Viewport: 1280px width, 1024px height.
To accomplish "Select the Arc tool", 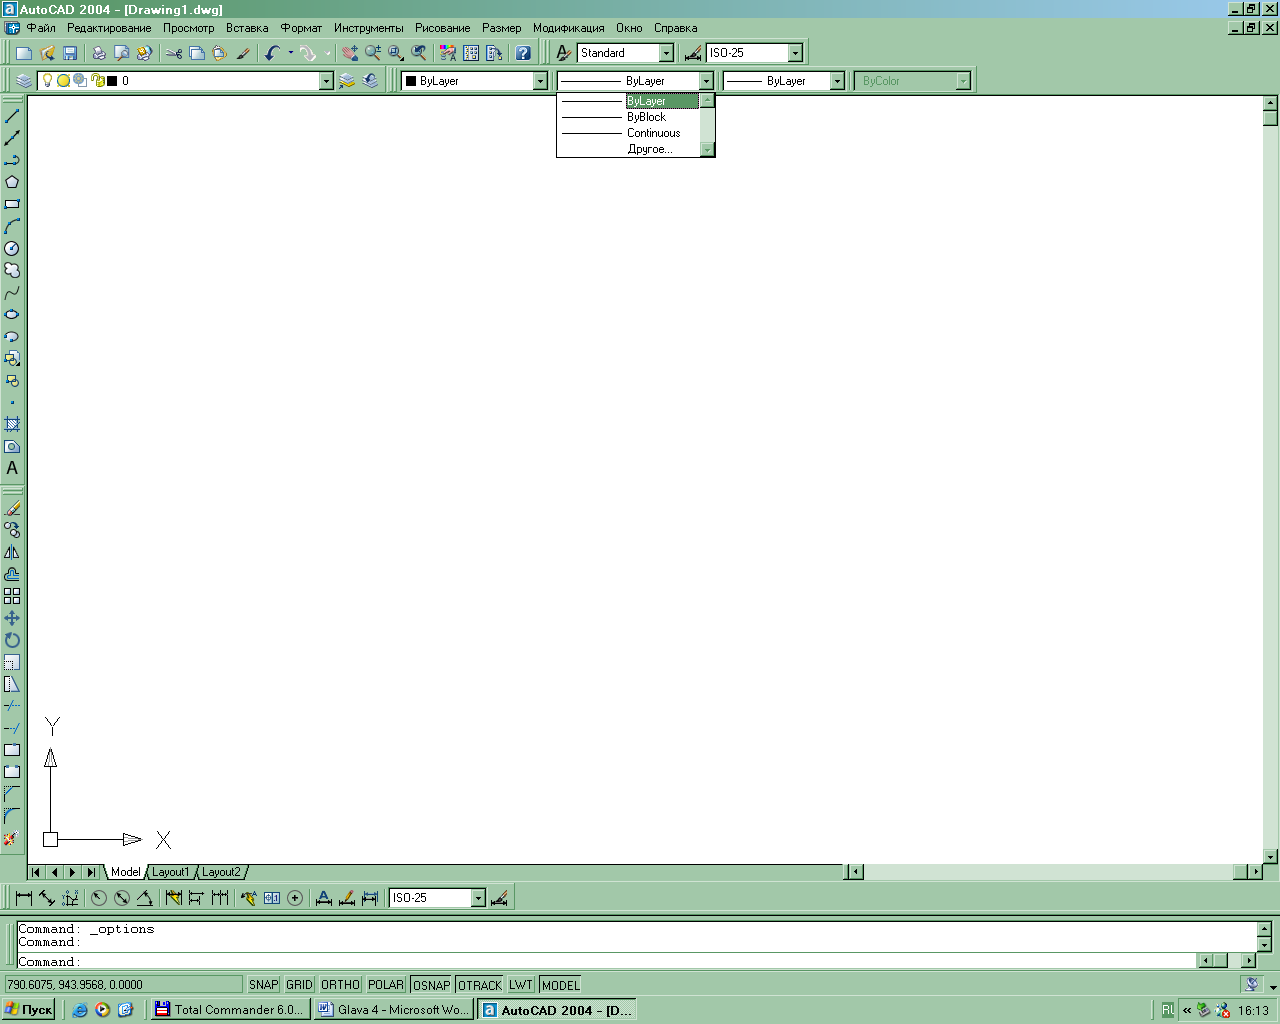I will pos(12,226).
